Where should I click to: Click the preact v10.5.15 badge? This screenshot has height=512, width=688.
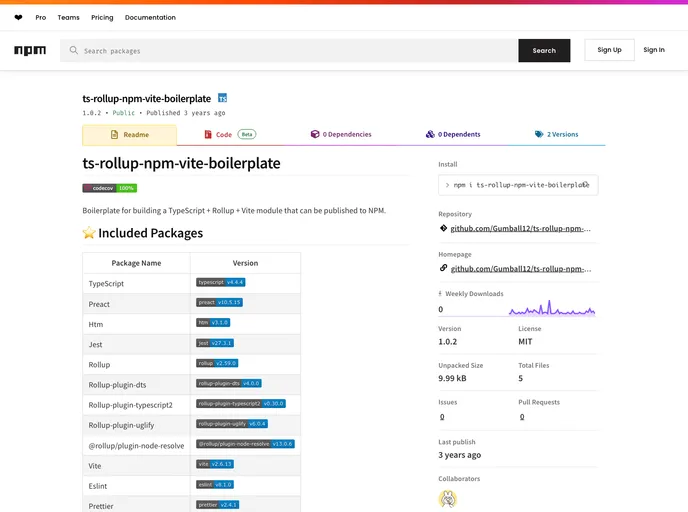[219, 302]
